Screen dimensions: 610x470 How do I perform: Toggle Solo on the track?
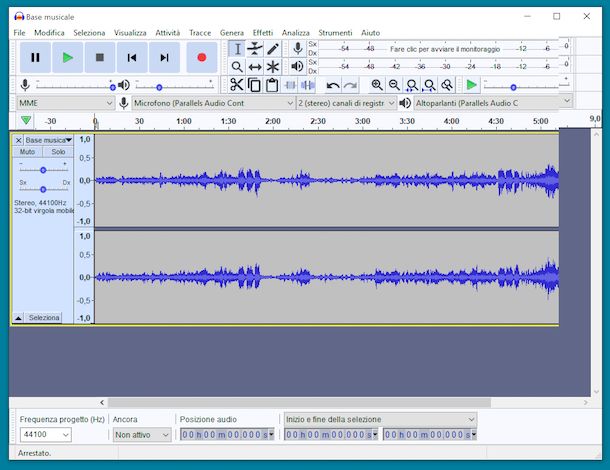click(58, 152)
